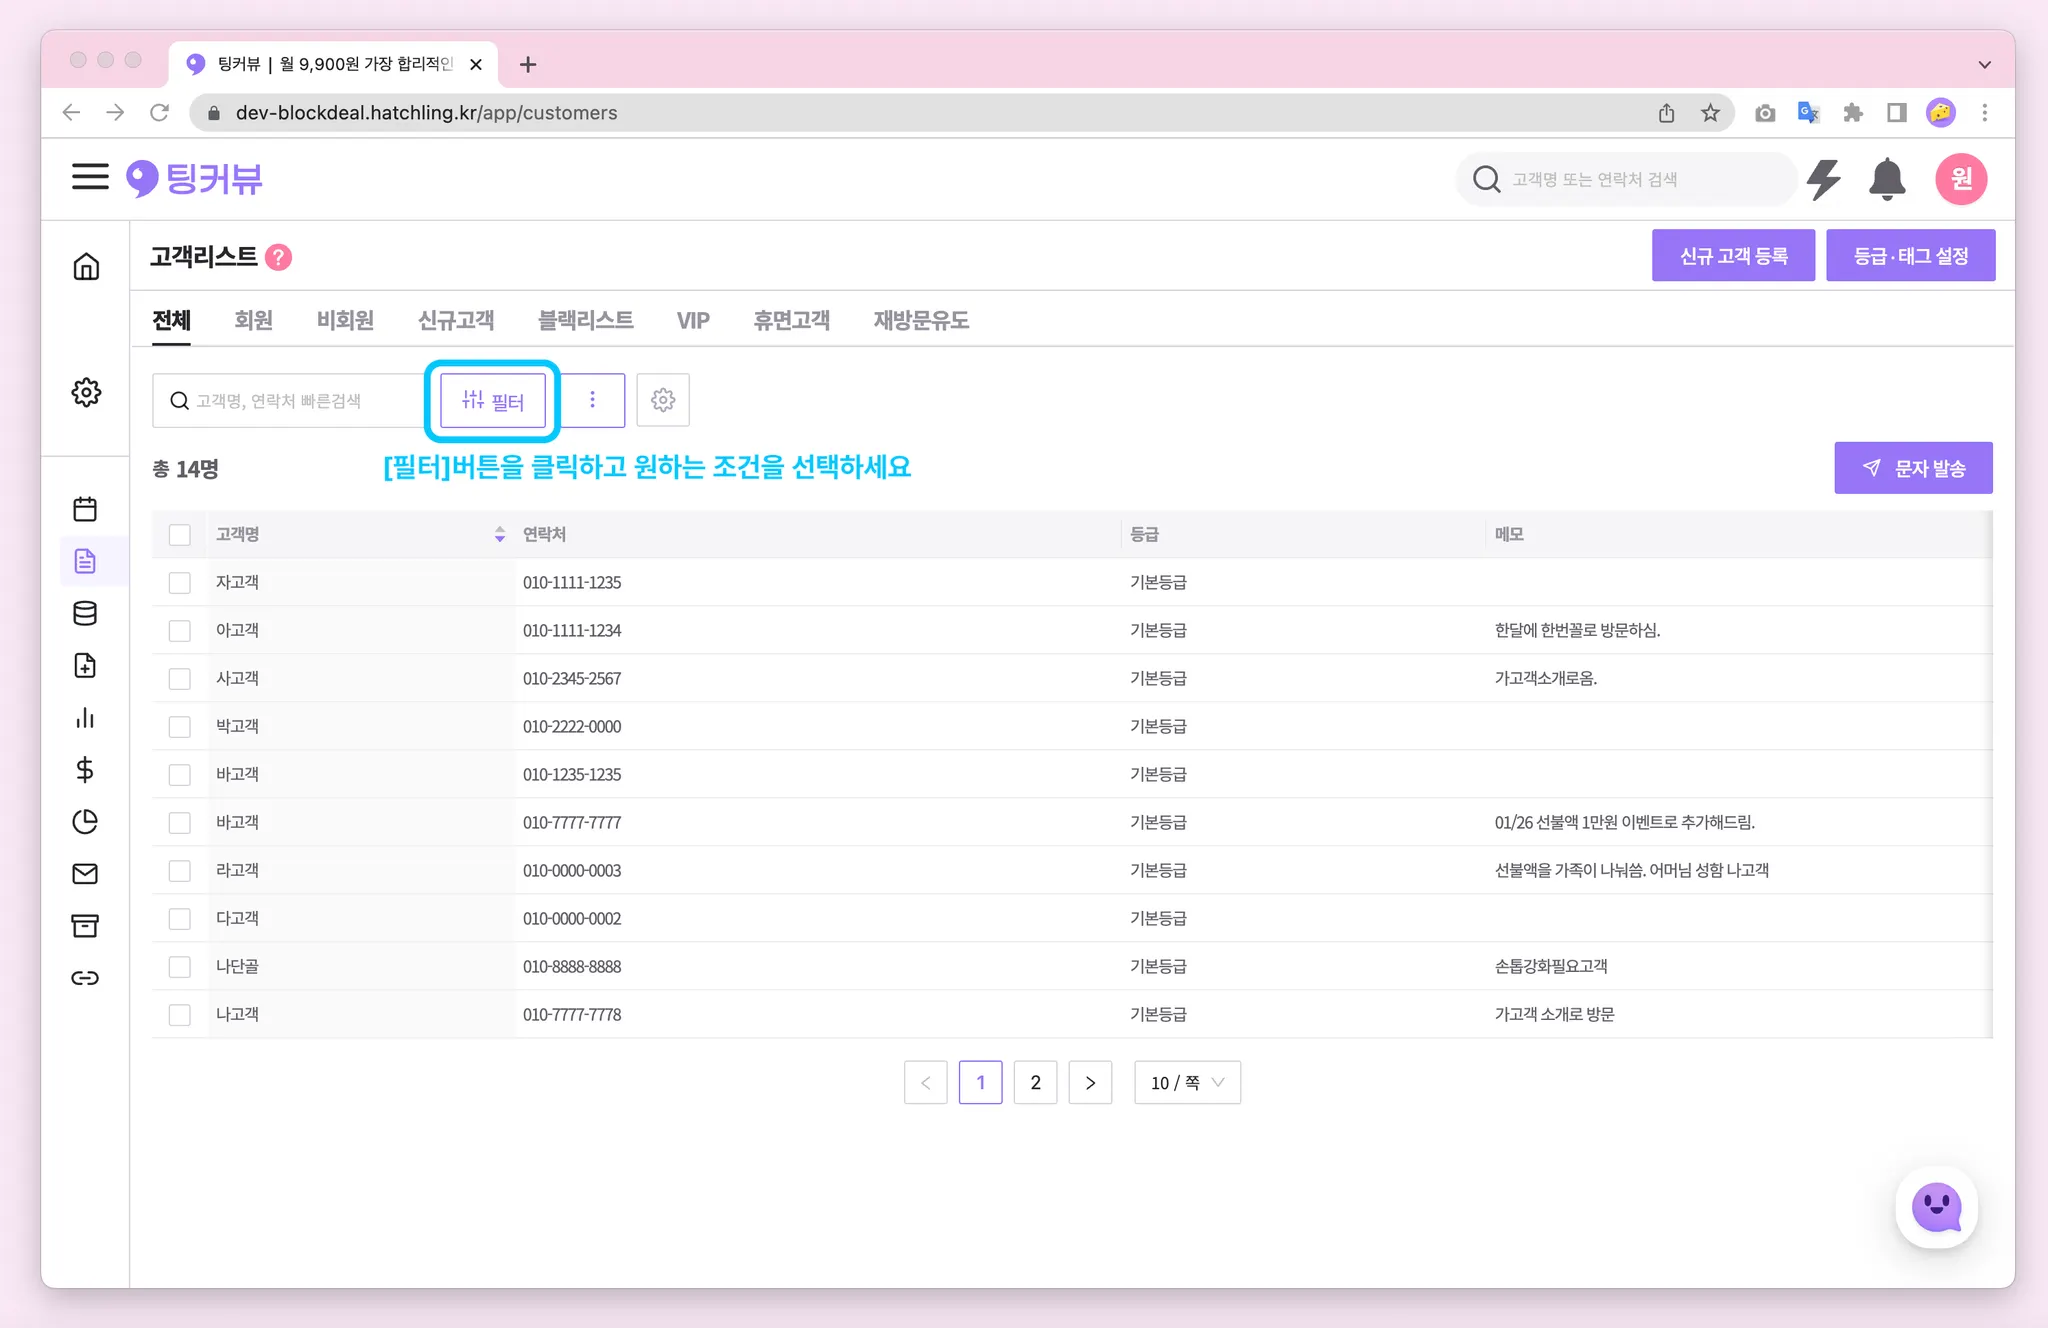Click the help question mark beside 고객리스트
2048x1328 pixels.
point(279,258)
